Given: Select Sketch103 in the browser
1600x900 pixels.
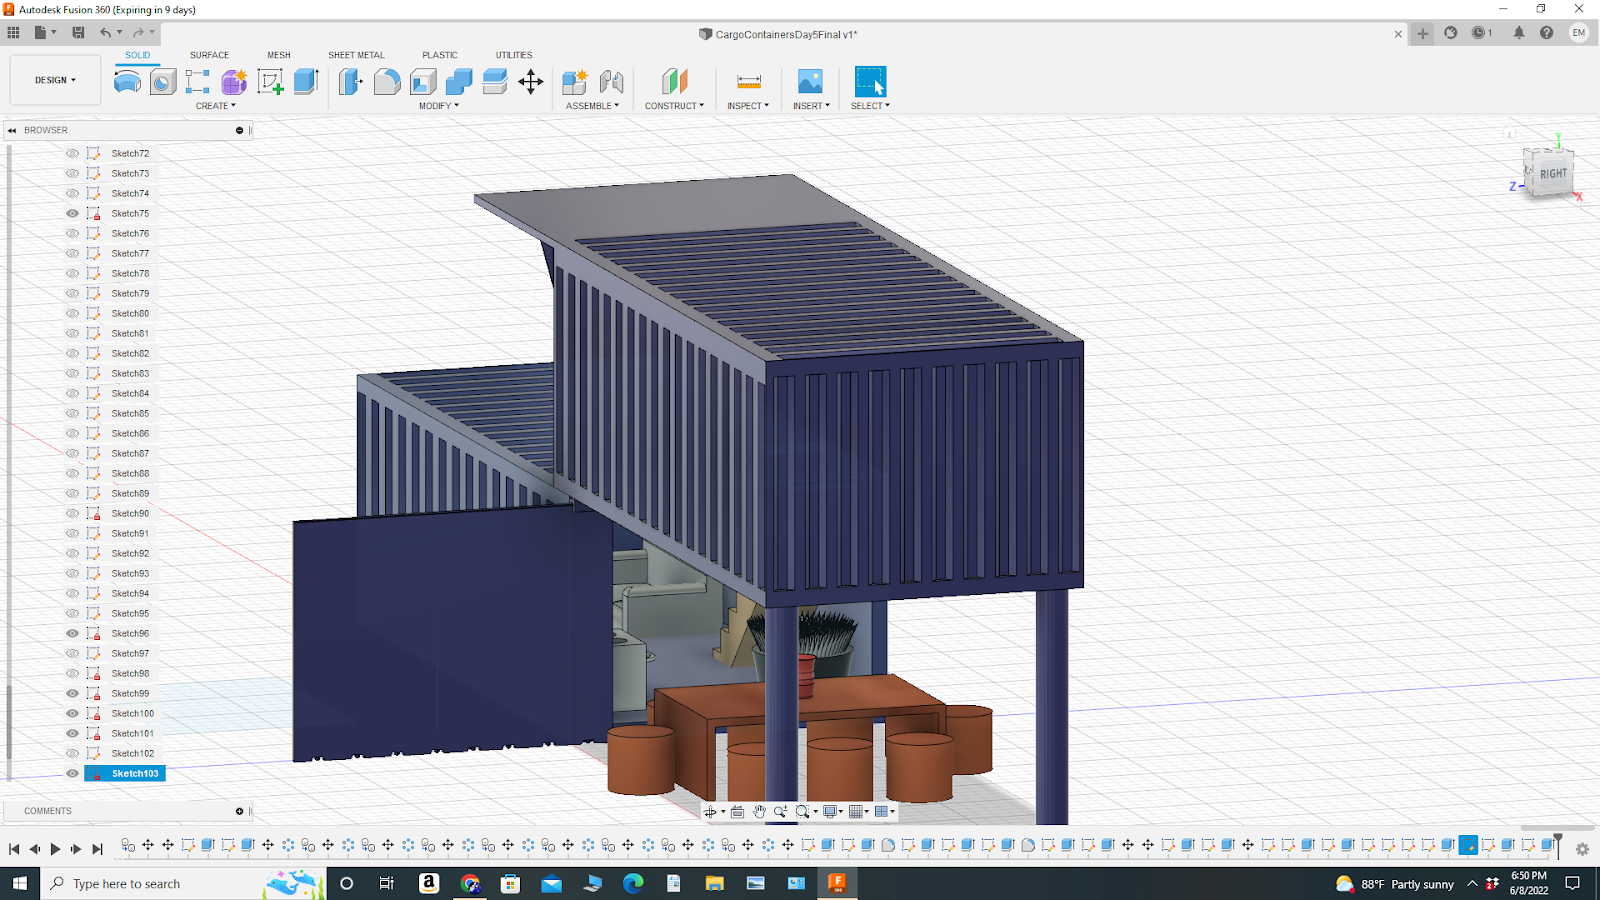Looking at the screenshot, I should [135, 773].
